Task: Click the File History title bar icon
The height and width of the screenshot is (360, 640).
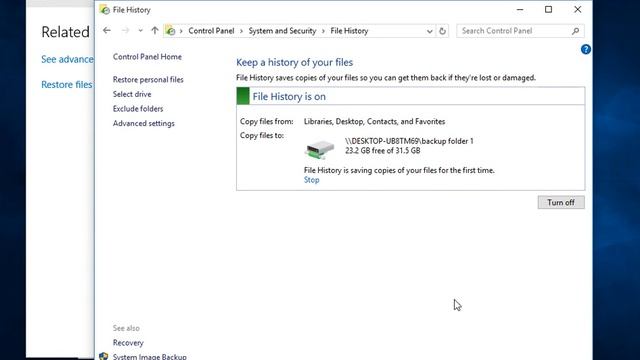Action: (x=104, y=10)
